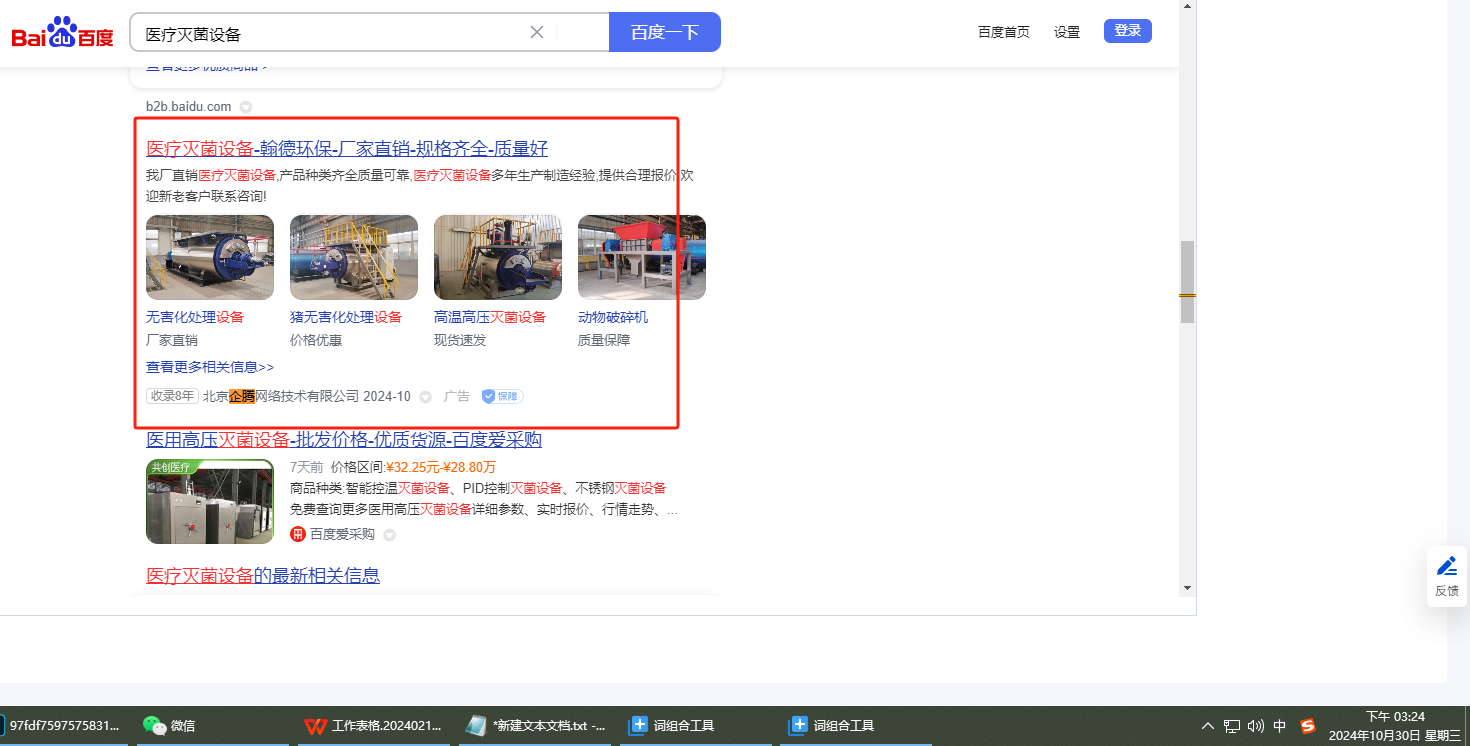Click the red 百度爱采购 source icon
1470x746 pixels.
pos(298,534)
